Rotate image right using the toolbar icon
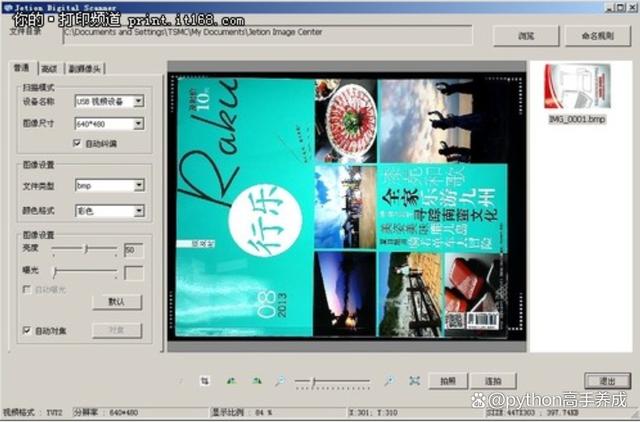The width and height of the screenshot is (640, 422). coord(257,381)
